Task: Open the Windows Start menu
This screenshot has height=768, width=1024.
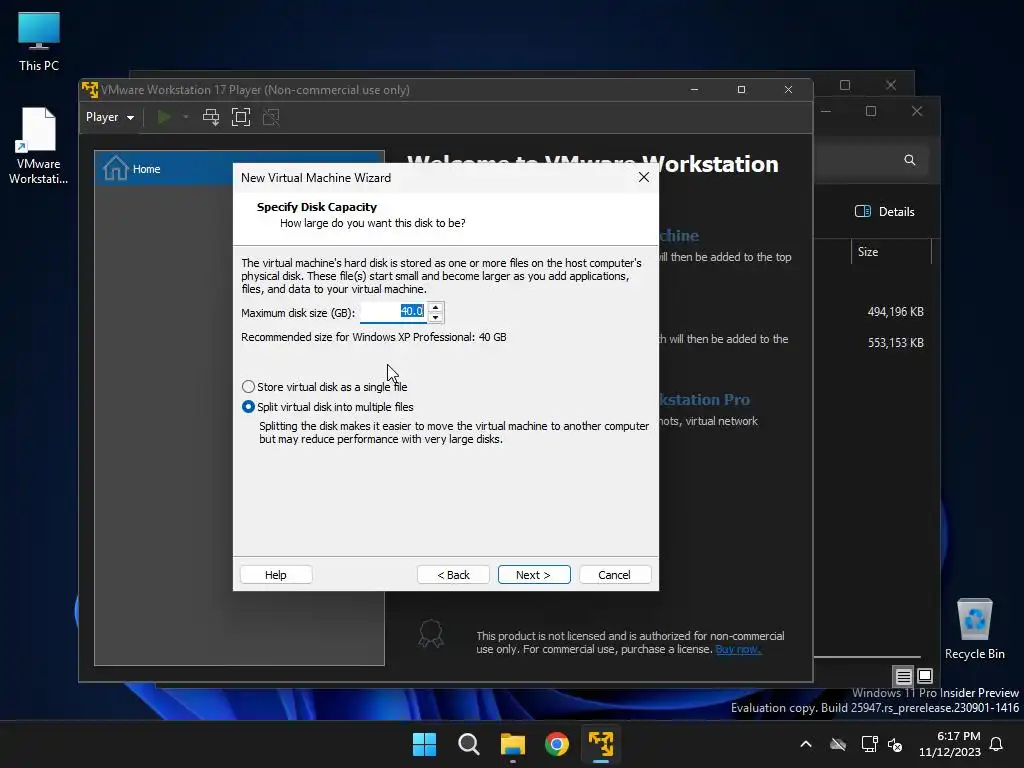Action: point(424,744)
